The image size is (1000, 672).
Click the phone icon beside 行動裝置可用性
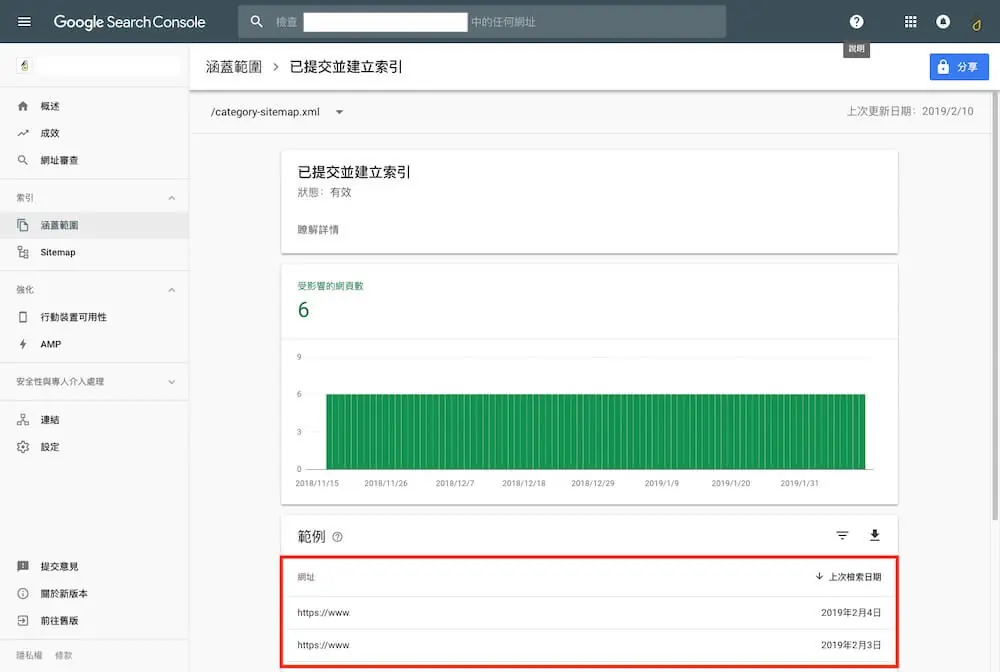pyautogui.click(x=23, y=317)
